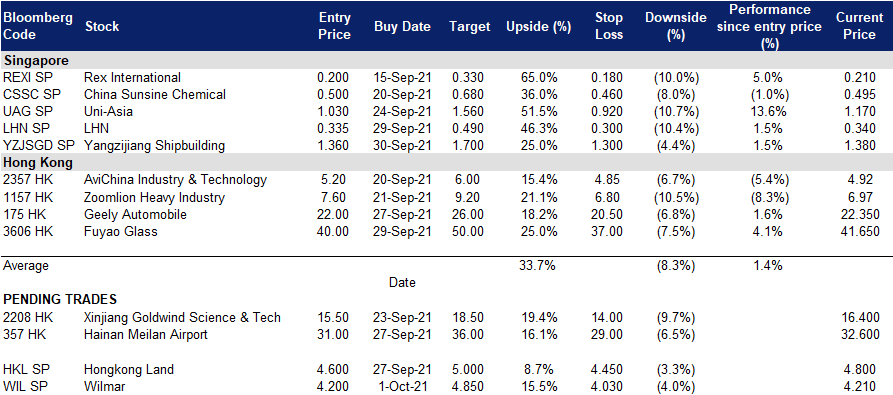Image resolution: width=893 pixels, height=395 pixels.
Task: Click Geely Automobile current price 22.350
Action: click(858, 215)
